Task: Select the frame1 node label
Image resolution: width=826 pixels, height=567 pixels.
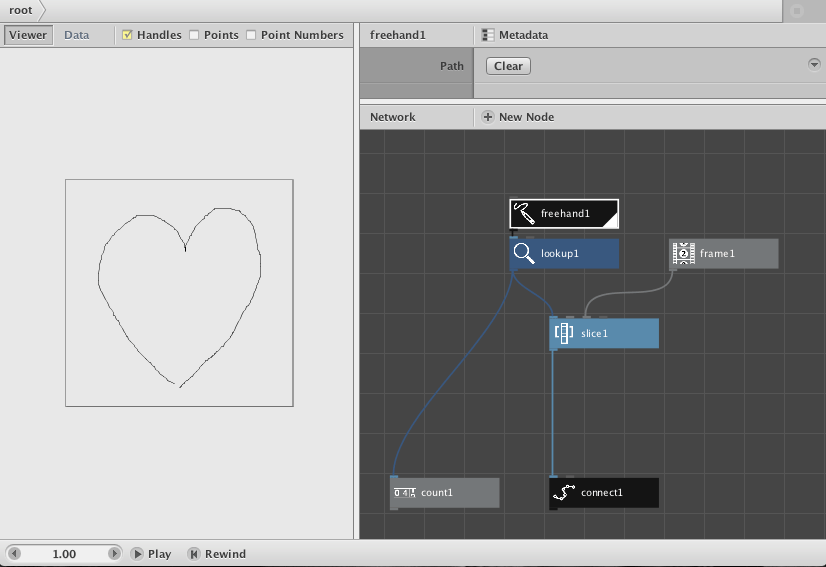Action: click(x=717, y=253)
